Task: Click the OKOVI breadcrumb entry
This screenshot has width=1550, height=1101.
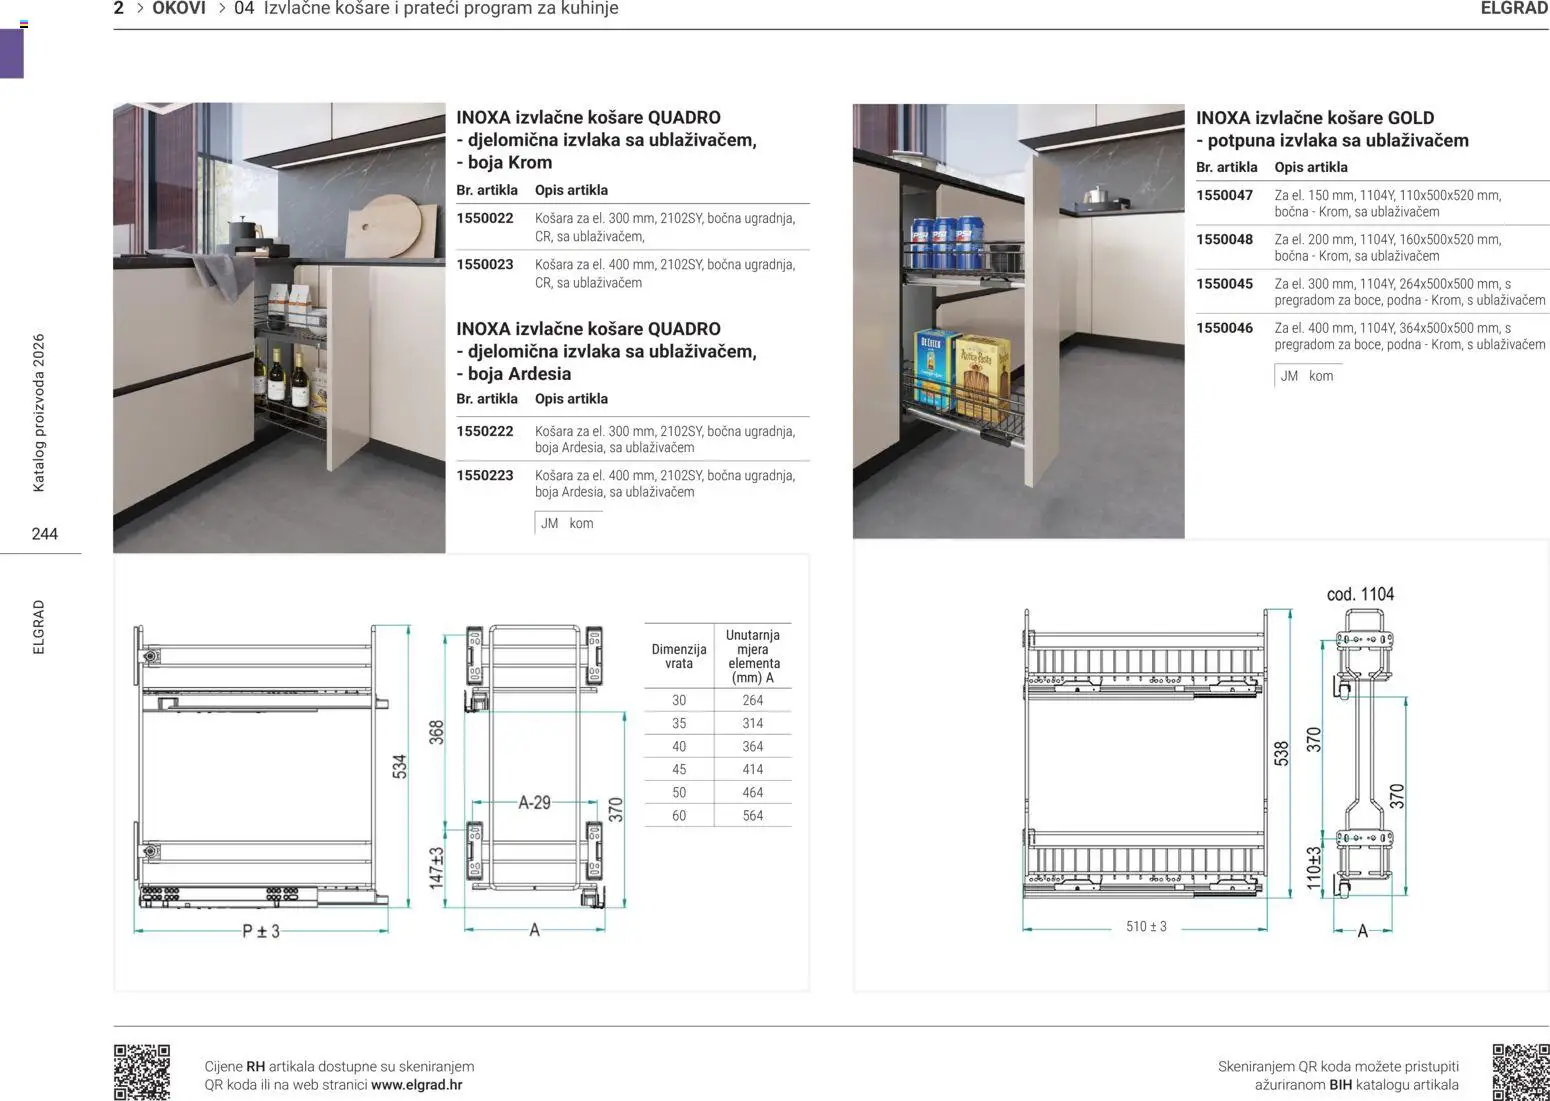Action: pos(178,8)
